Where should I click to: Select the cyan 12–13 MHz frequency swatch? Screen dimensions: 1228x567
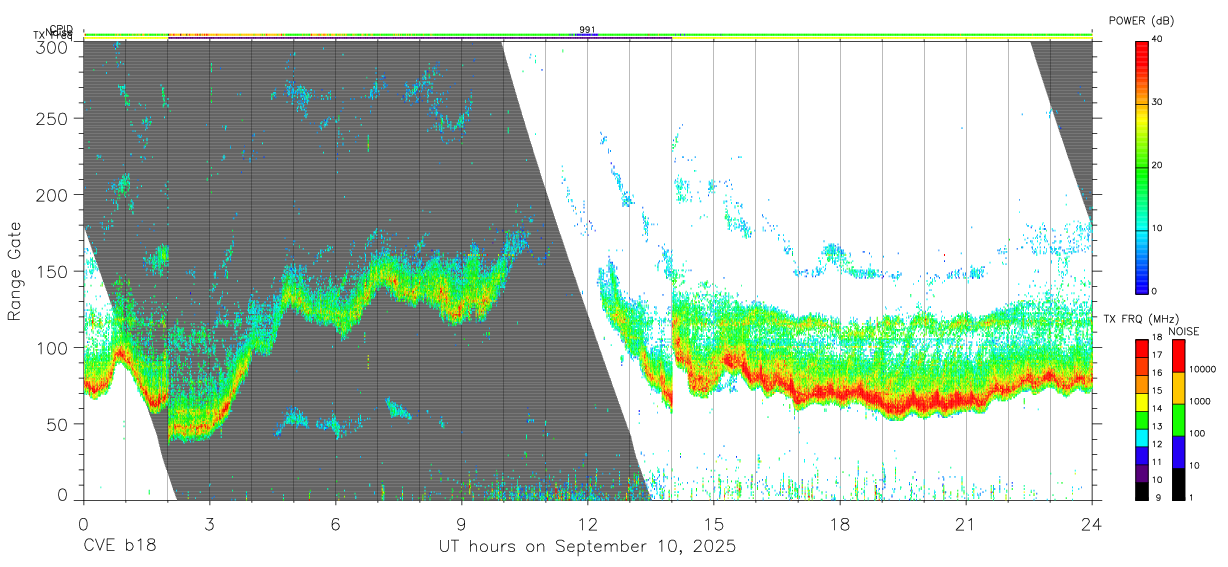pyautogui.click(x=1141, y=438)
